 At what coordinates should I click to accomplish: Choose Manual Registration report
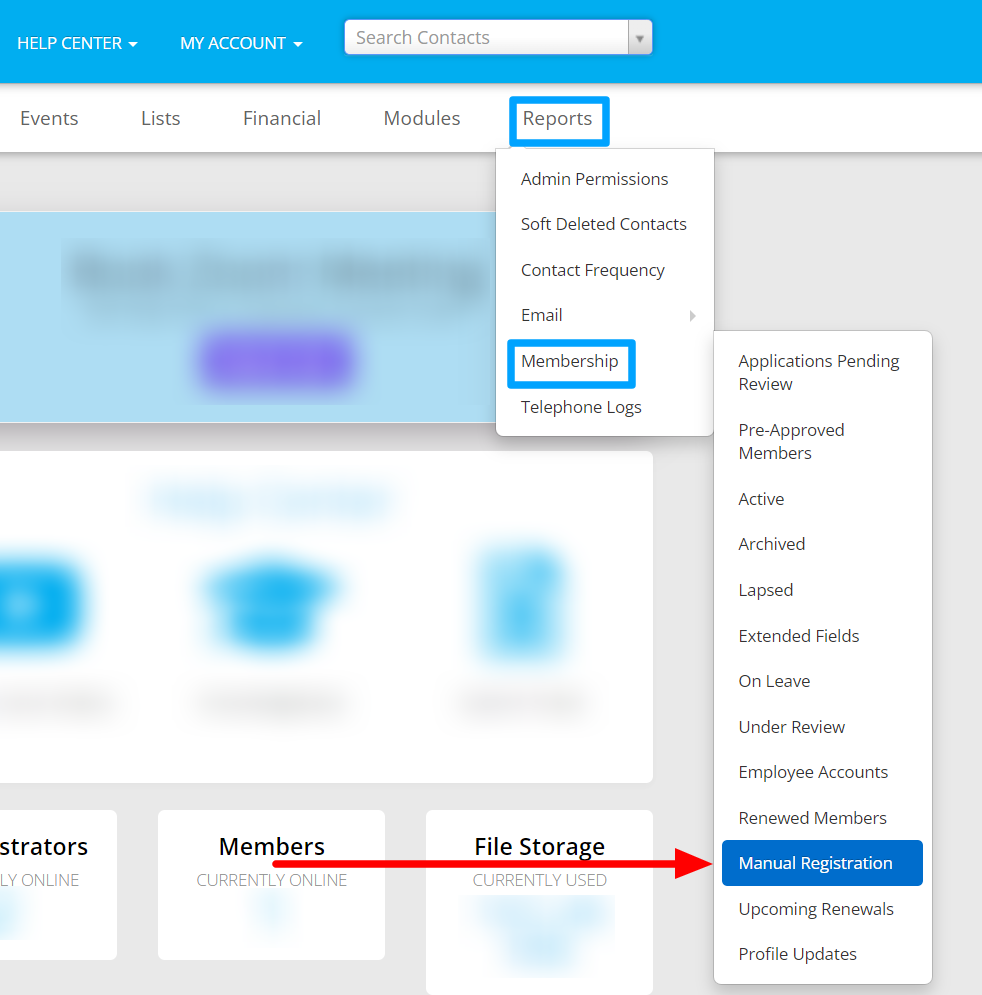click(x=822, y=863)
